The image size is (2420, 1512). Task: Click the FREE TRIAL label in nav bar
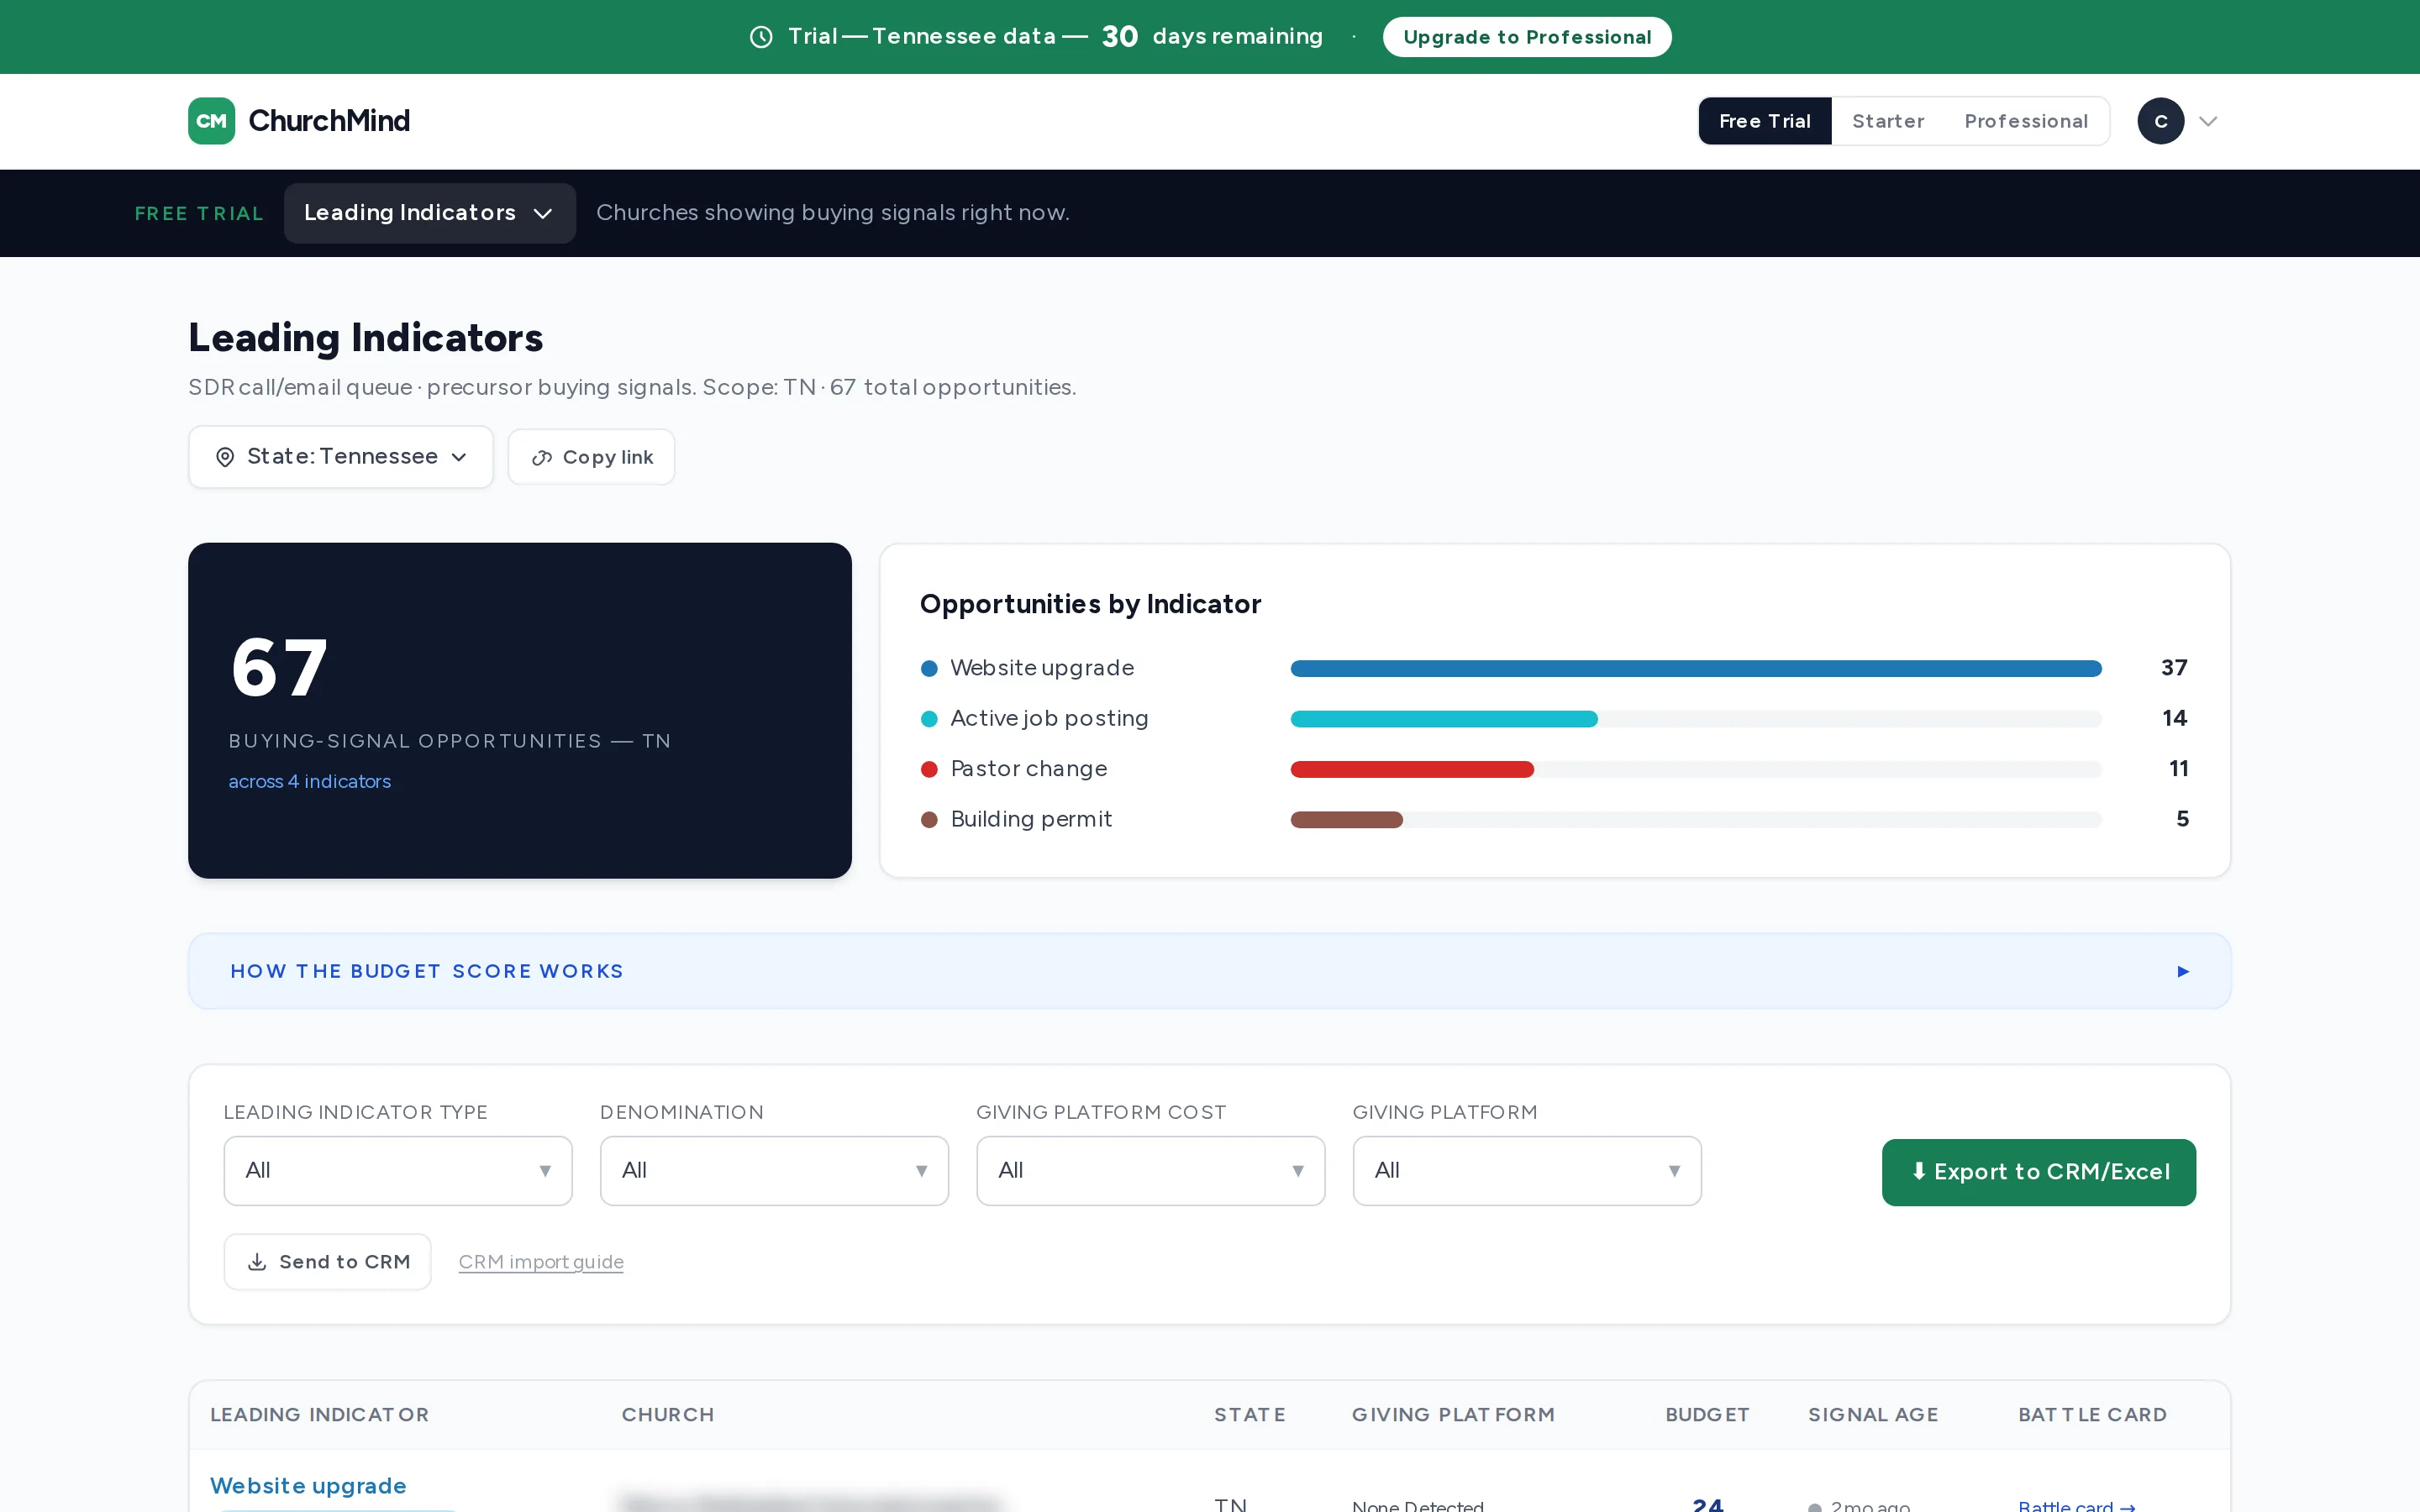[x=199, y=214]
